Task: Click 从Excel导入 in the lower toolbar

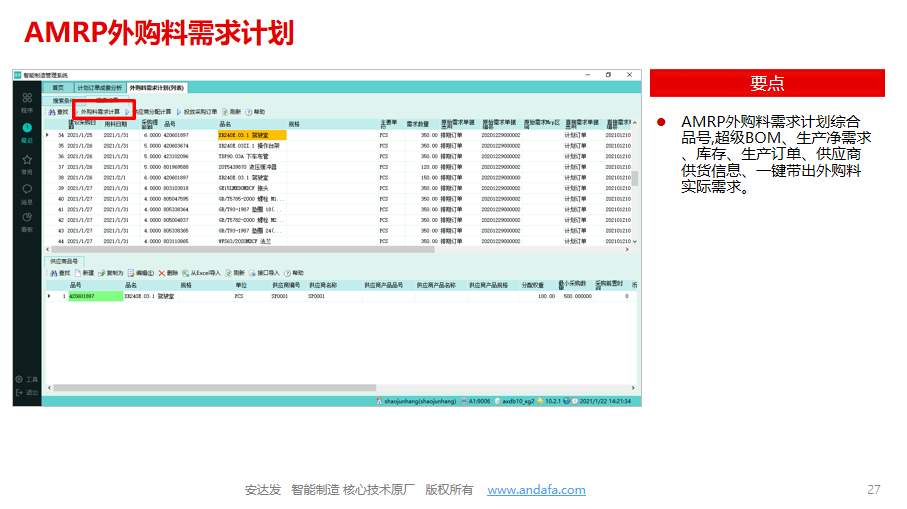Action: [203, 272]
